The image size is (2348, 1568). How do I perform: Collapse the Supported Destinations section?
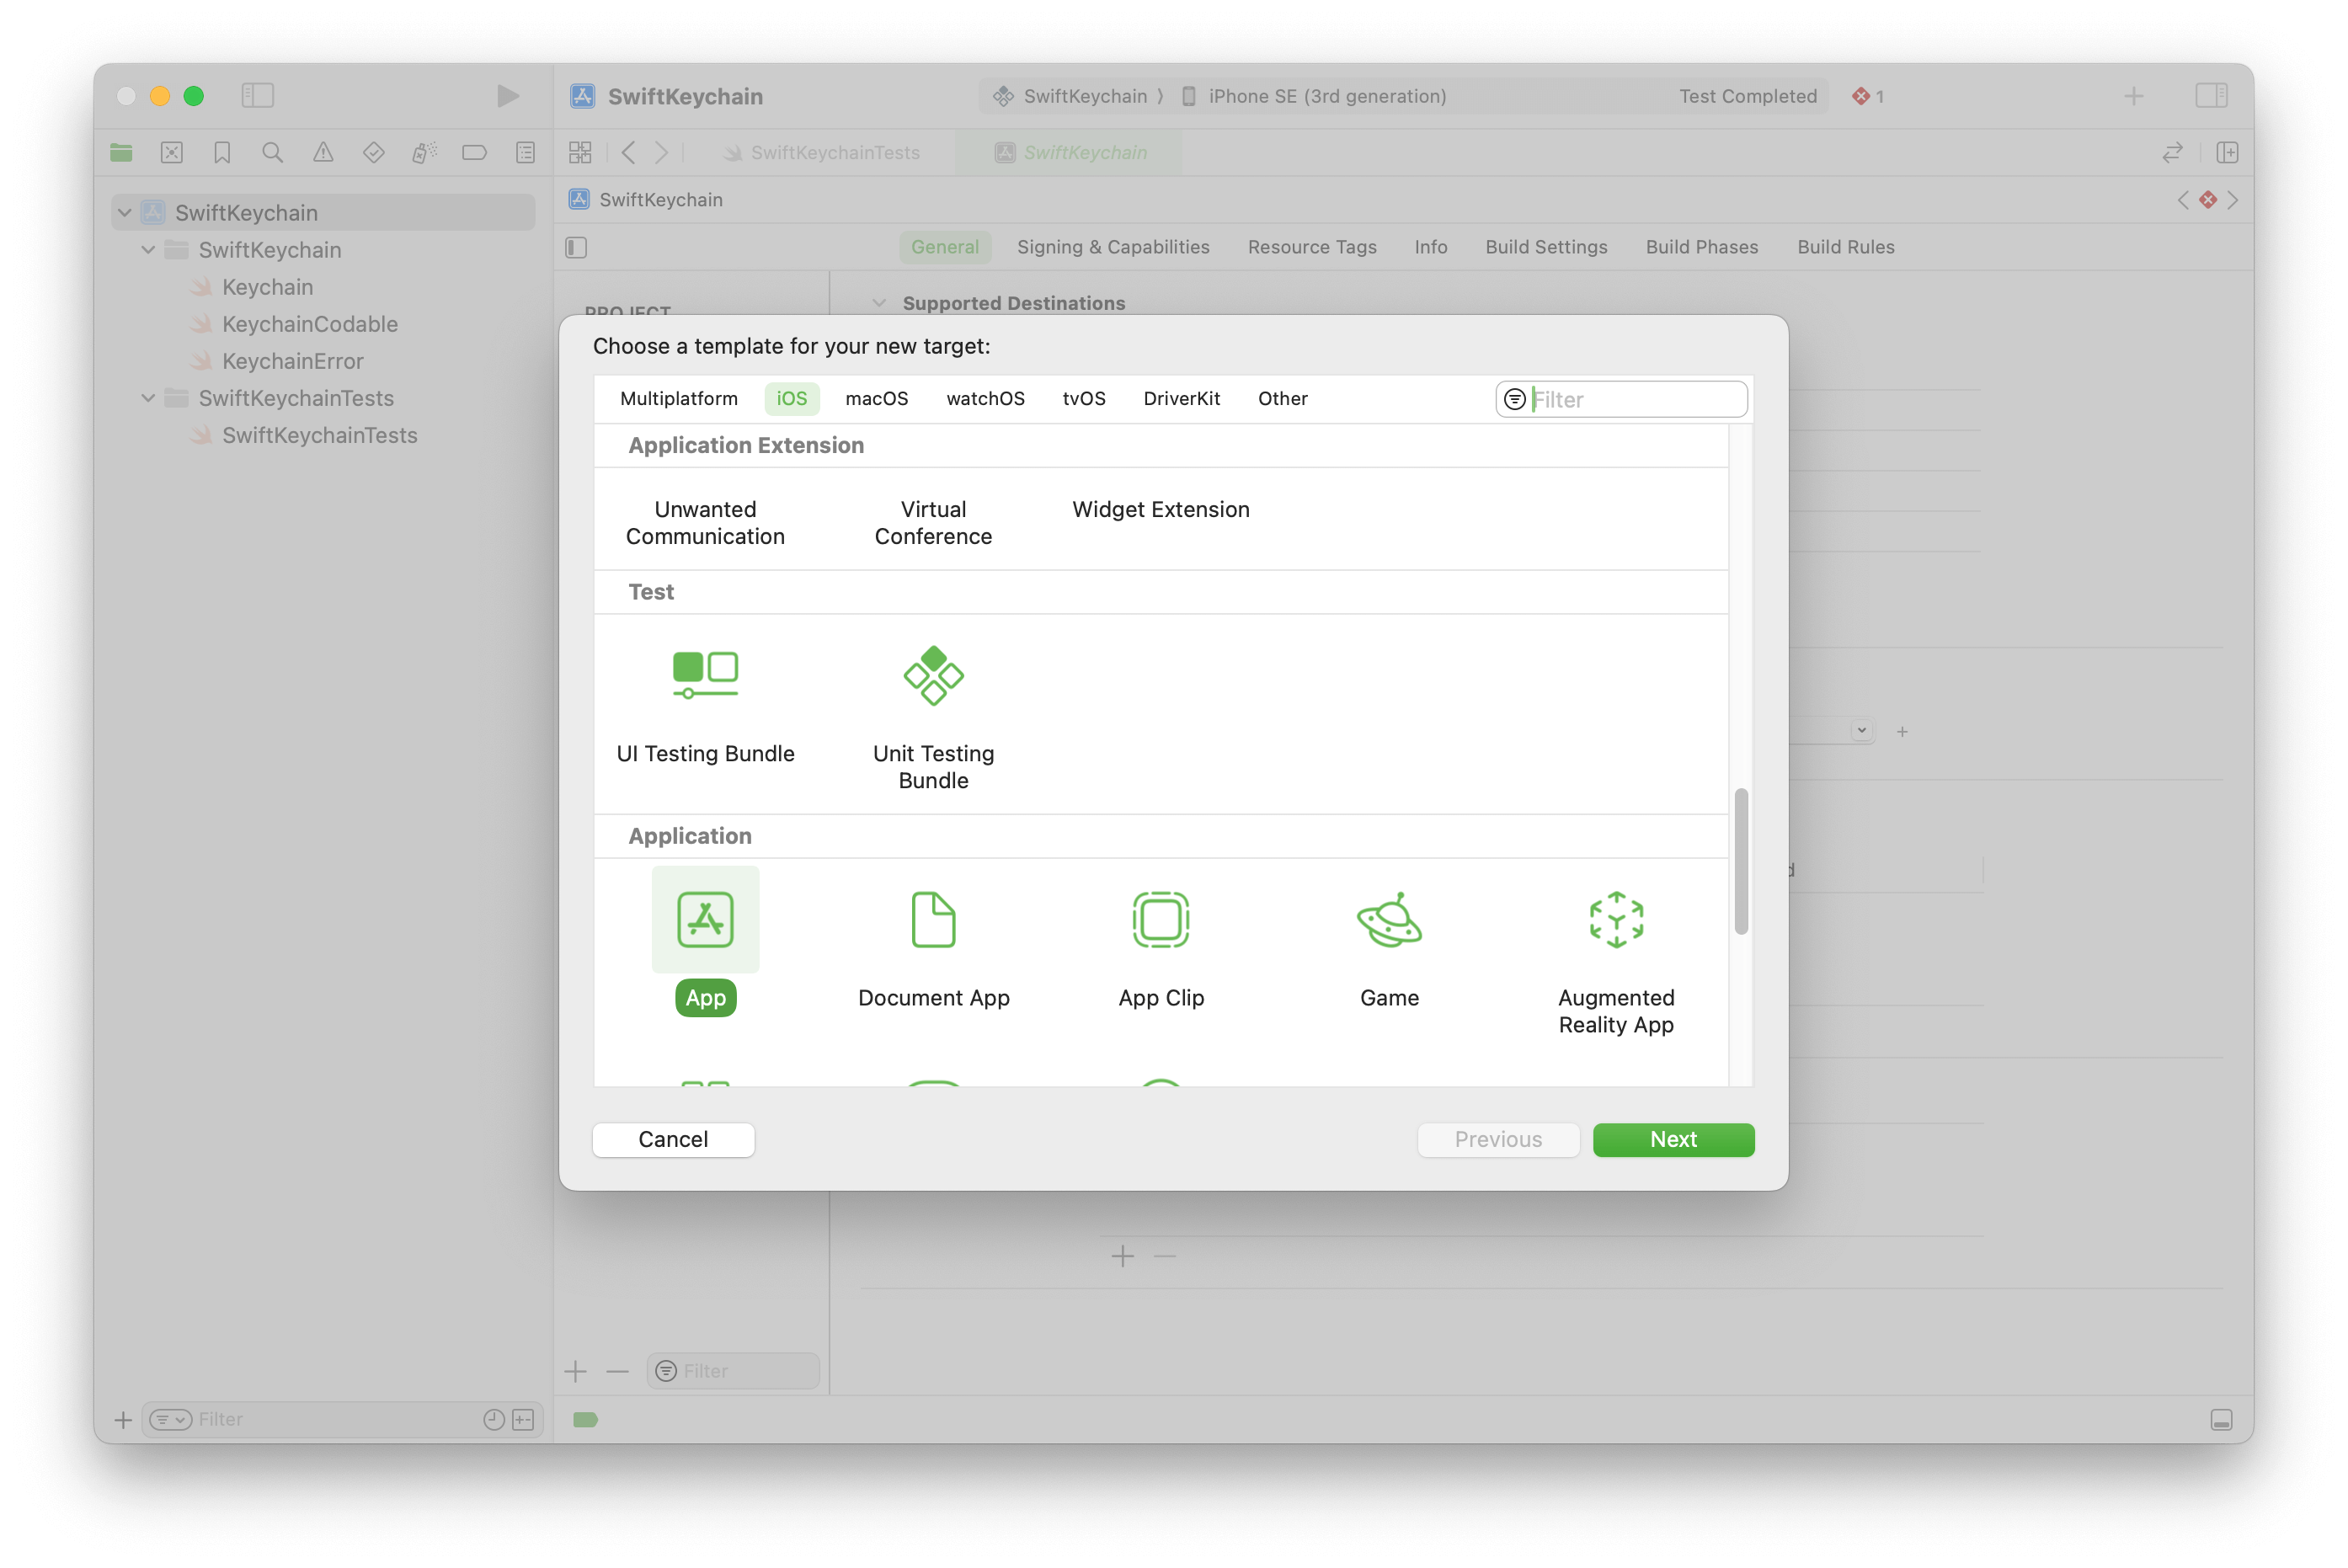pos(879,302)
